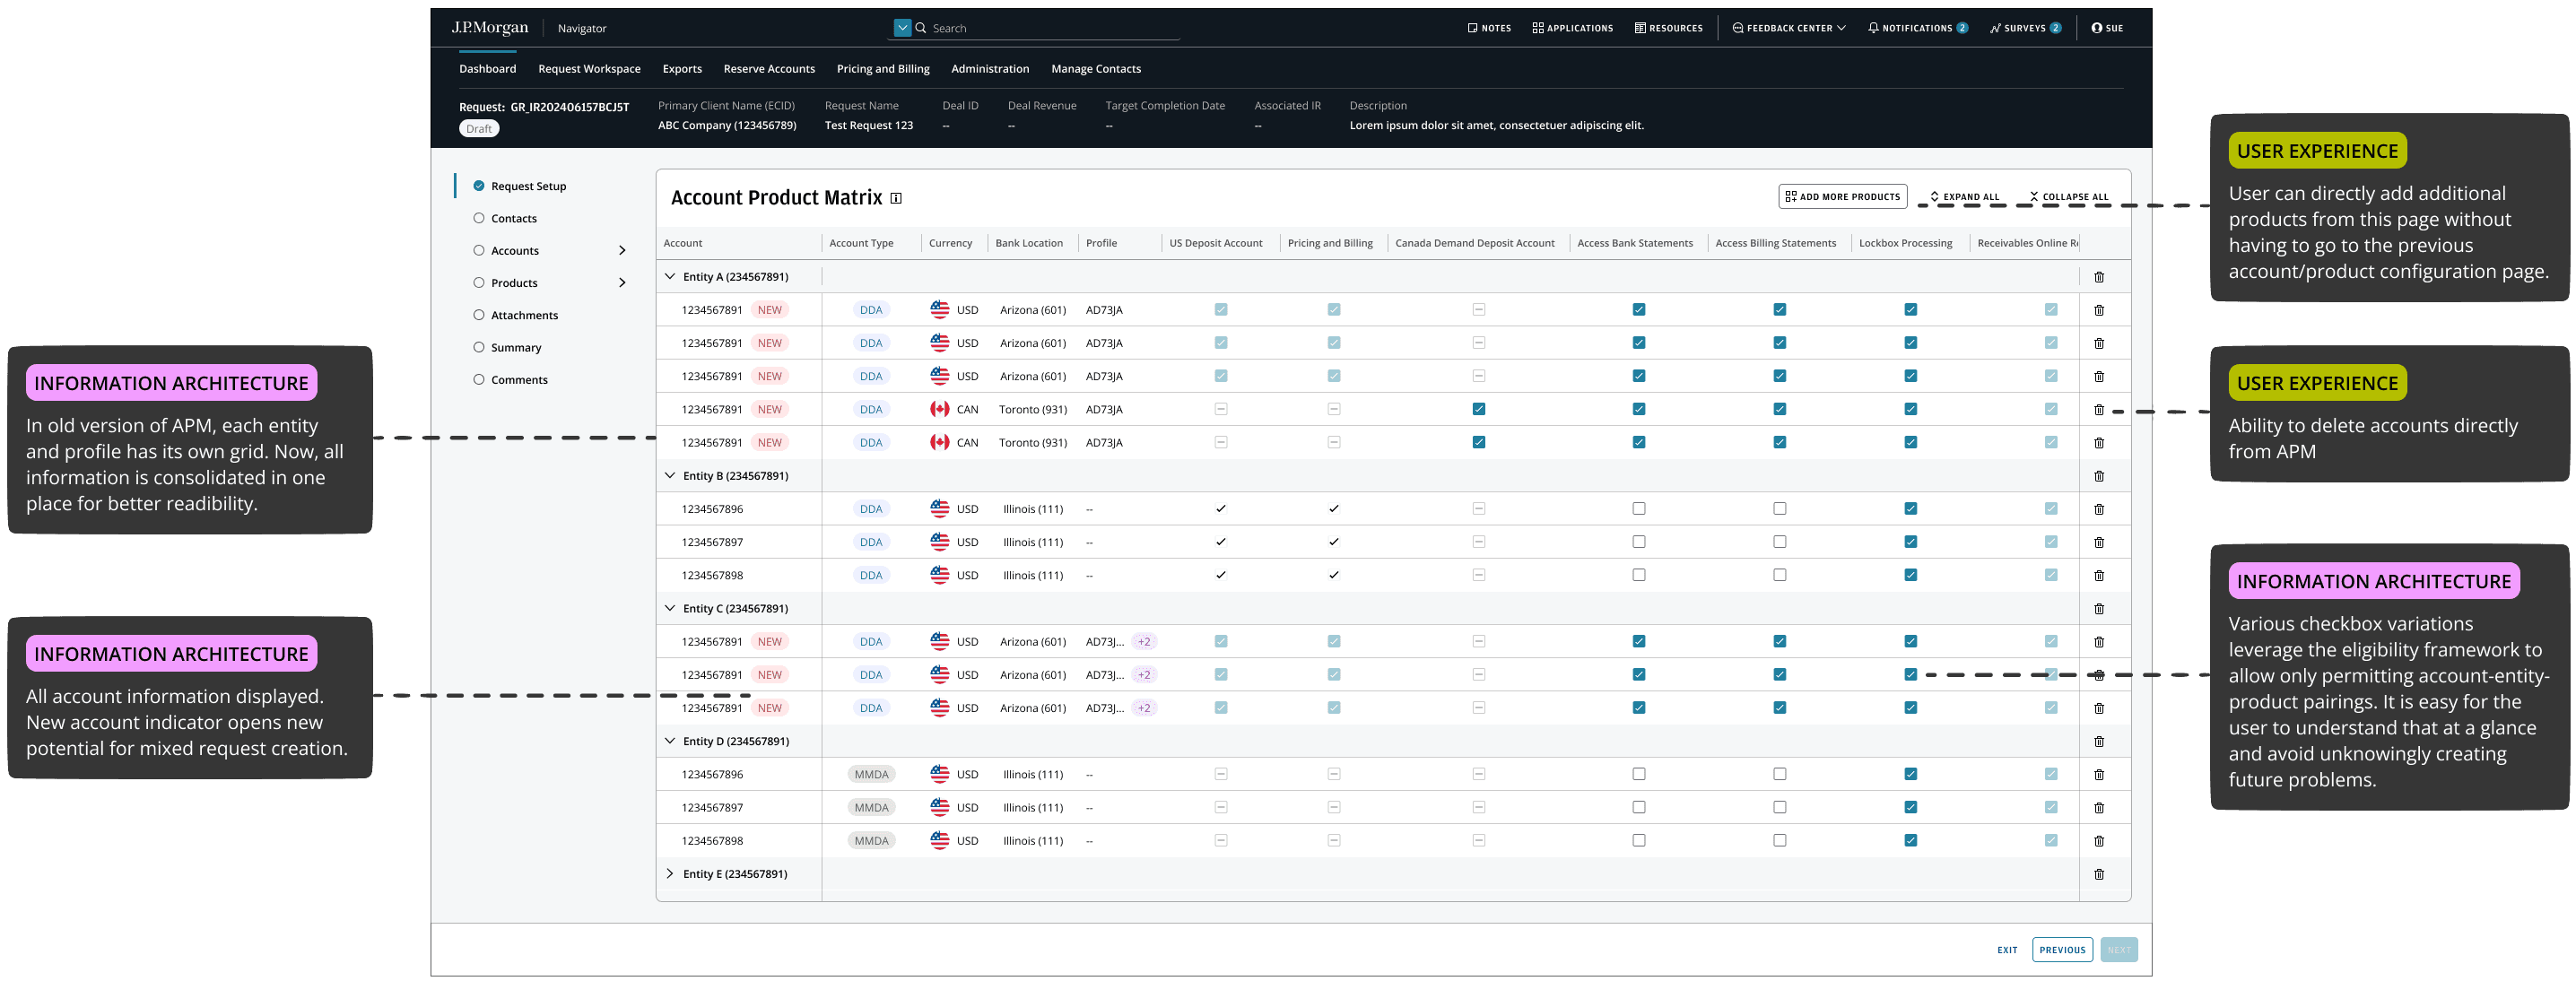Expand the Entity E group row

[670, 874]
